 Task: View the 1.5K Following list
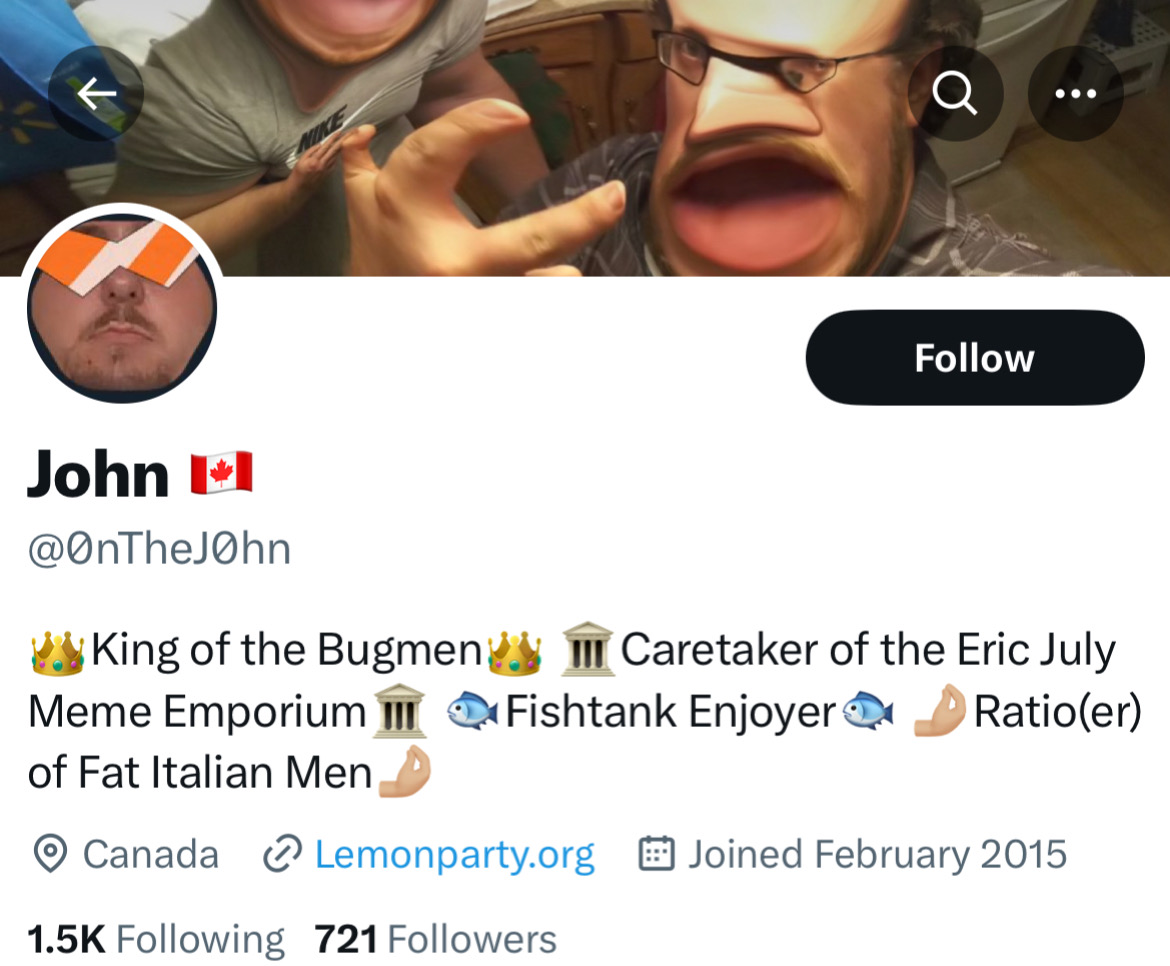(156, 939)
